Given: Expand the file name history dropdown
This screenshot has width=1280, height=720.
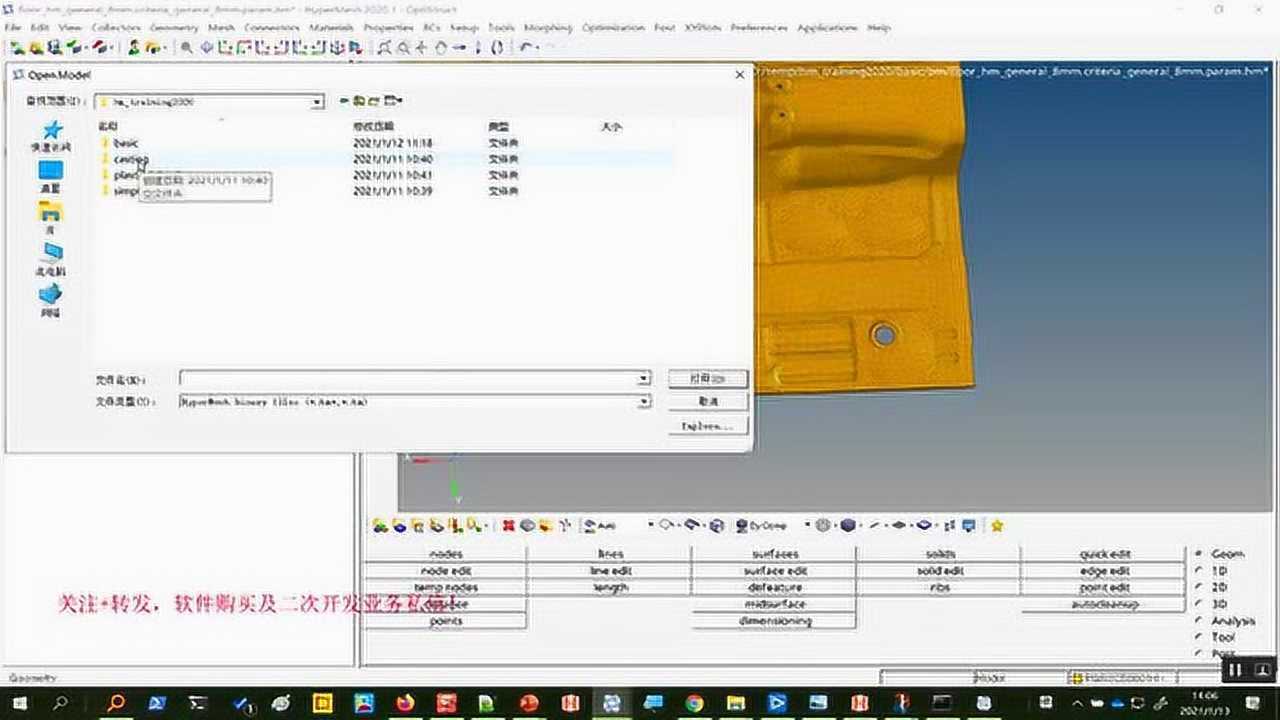Looking at the screenshot, I should click(645, 378).
